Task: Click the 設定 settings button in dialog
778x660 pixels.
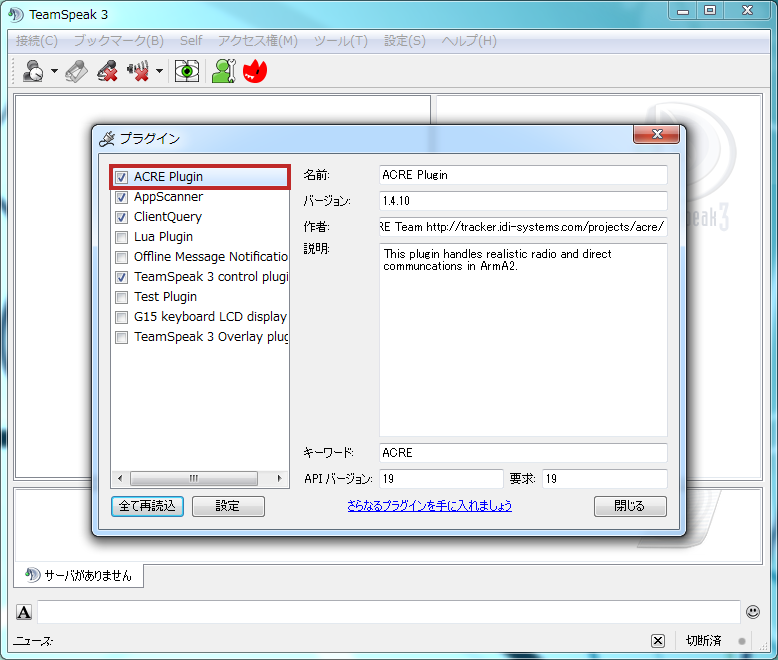Action: pyautogui.click(x=228, y=506)
